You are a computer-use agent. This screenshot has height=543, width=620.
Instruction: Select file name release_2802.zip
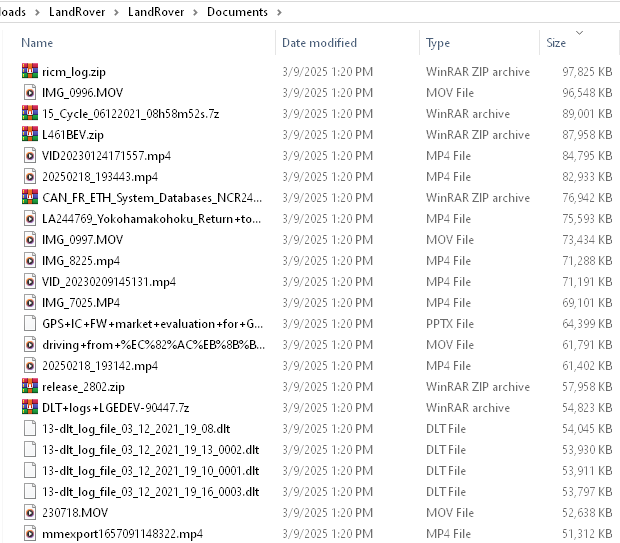point(83,387)
